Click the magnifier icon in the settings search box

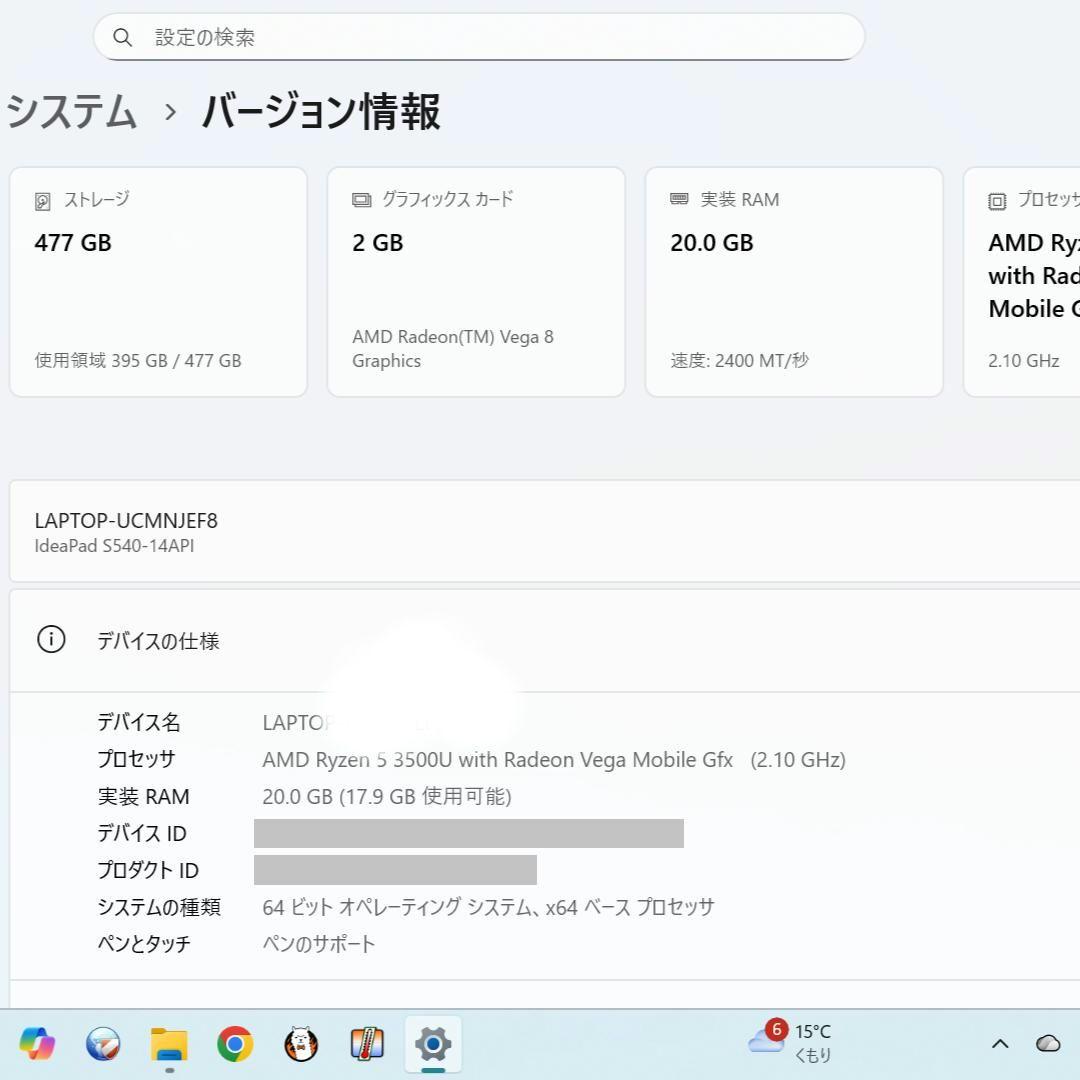[123, 37]
